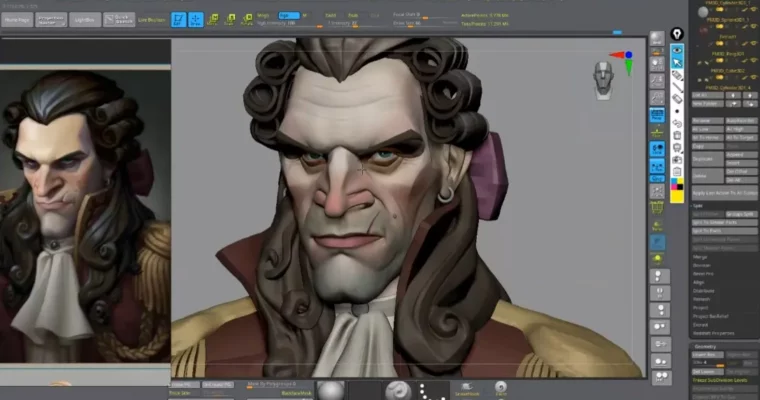The height and width of the screenshot is (400, 760).
Task: Toggle the eye visibility tool in strip
Action: tap(677, 50)
